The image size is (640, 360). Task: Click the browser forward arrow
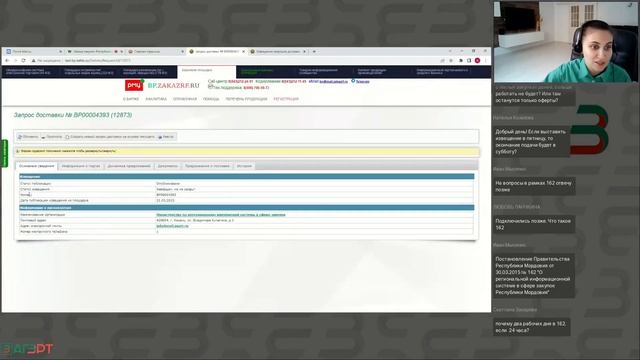[15, 60]
